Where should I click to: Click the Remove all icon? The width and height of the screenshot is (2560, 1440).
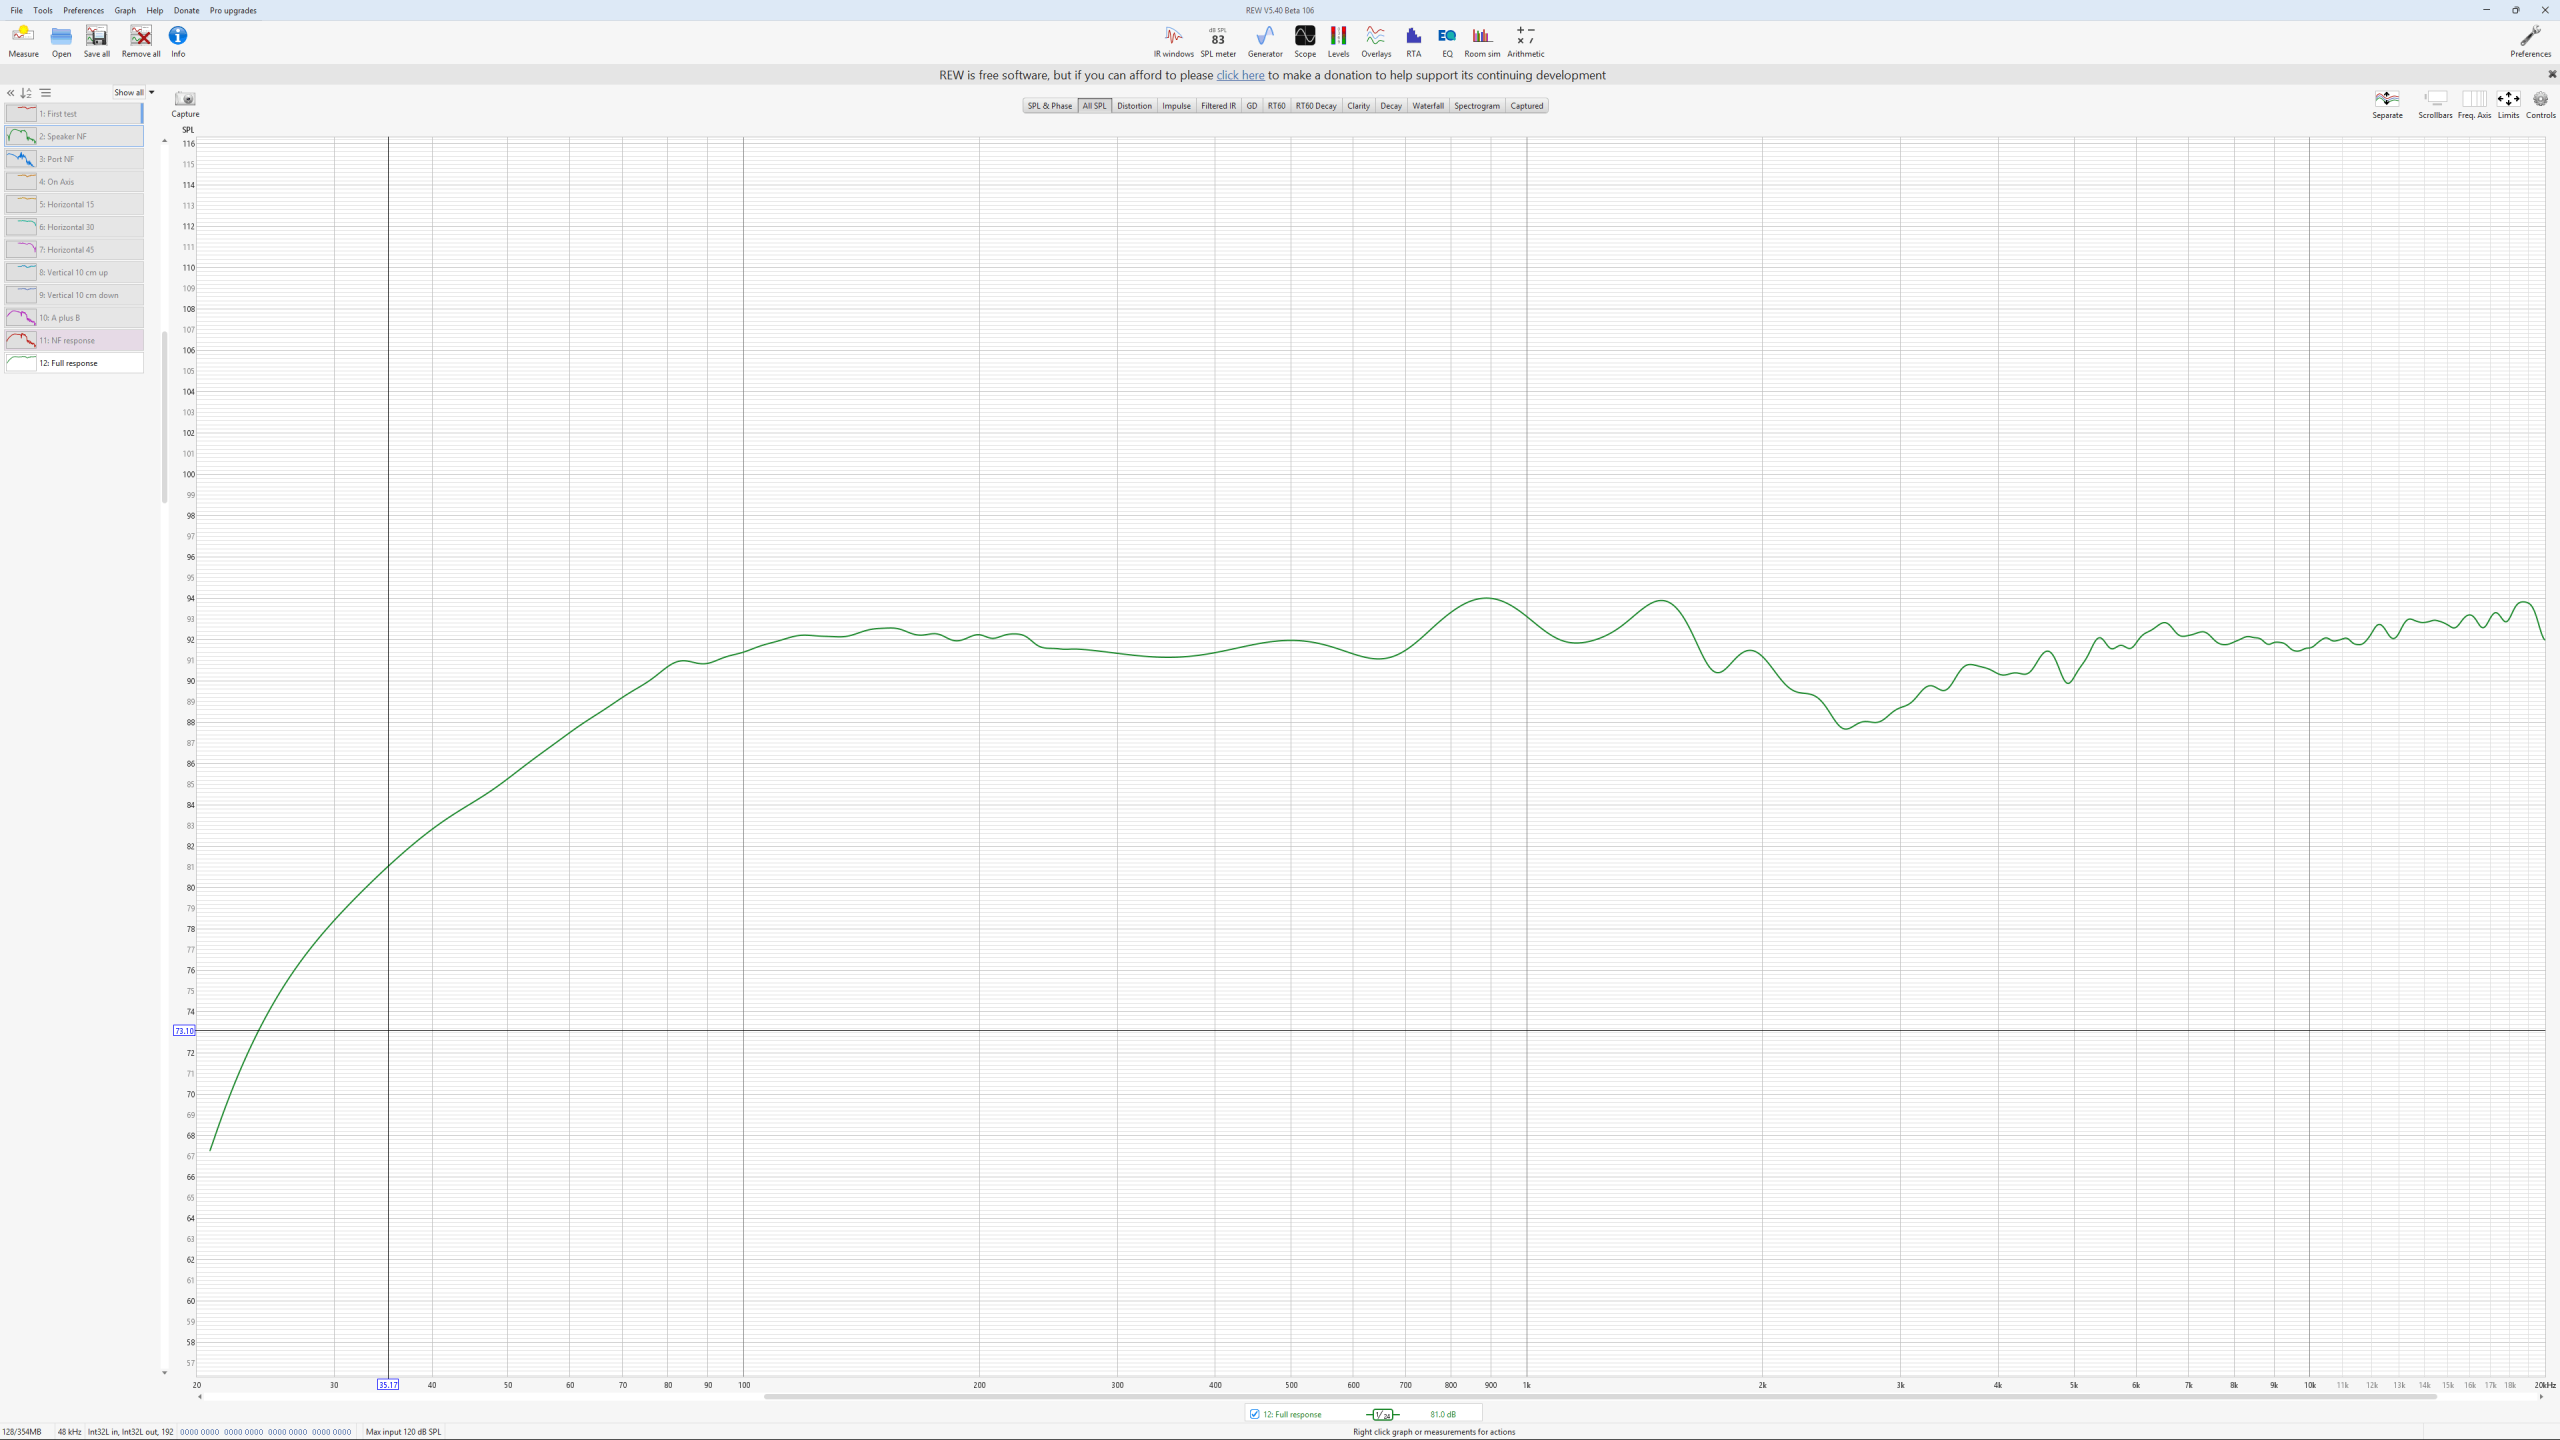tap(141, 41)
